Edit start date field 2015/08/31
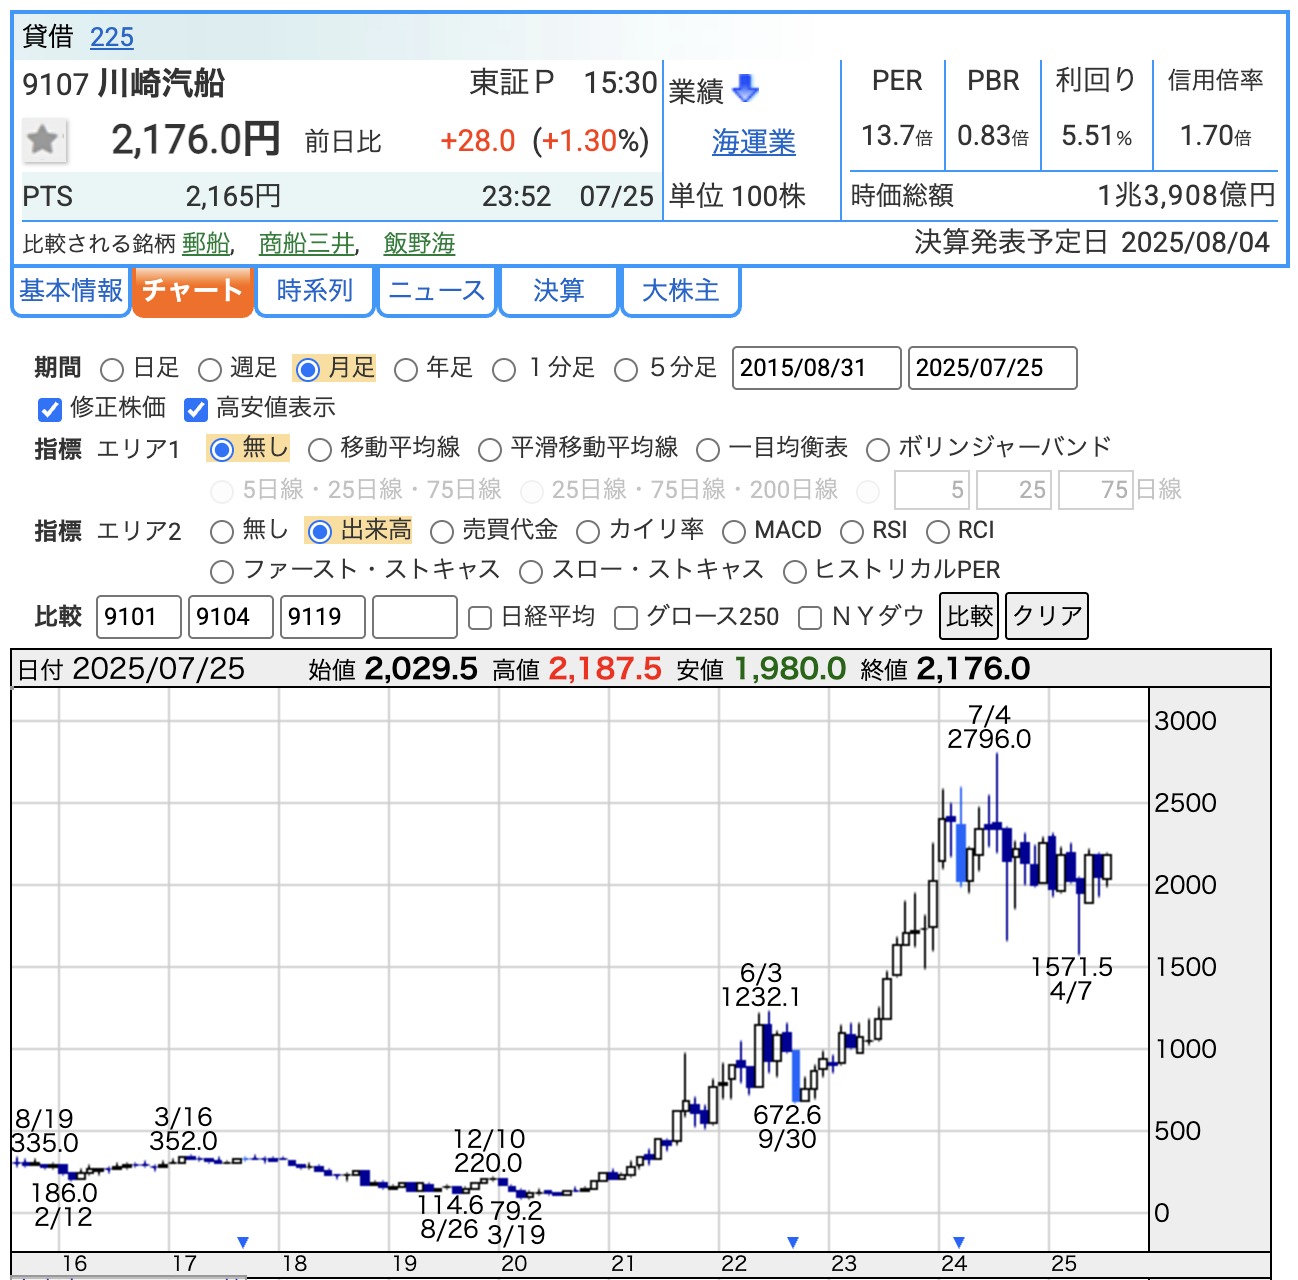This screenshot has height=1280, width=1298. tap(817, 368)
